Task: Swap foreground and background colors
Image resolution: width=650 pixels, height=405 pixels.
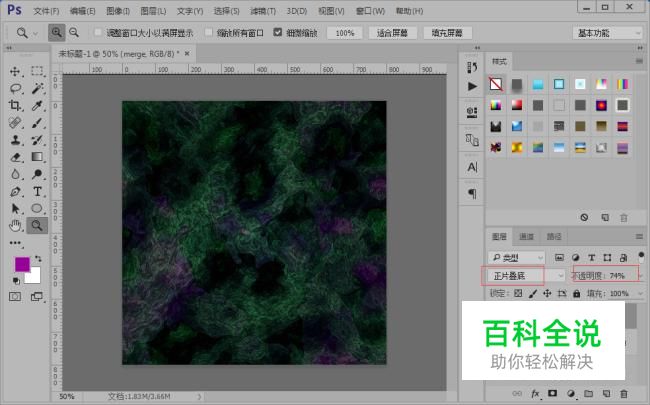Action: 38,259
